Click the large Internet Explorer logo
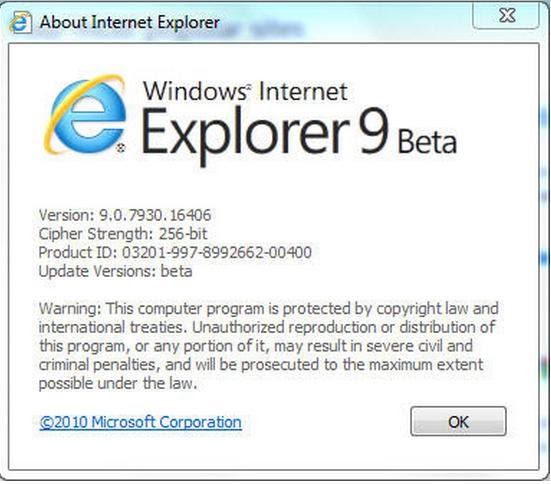The image size is (551, 484). coord(85,114)
